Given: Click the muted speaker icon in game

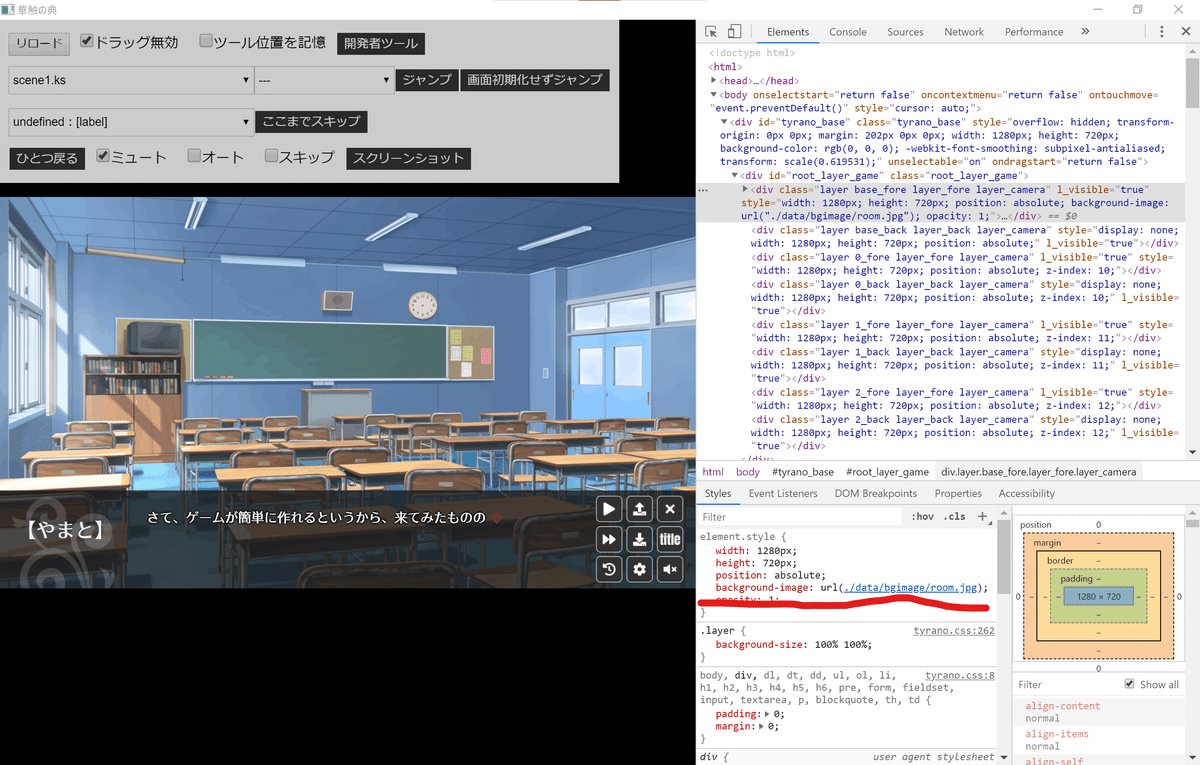Looking at the screenshot, I should tap(671, 570).
